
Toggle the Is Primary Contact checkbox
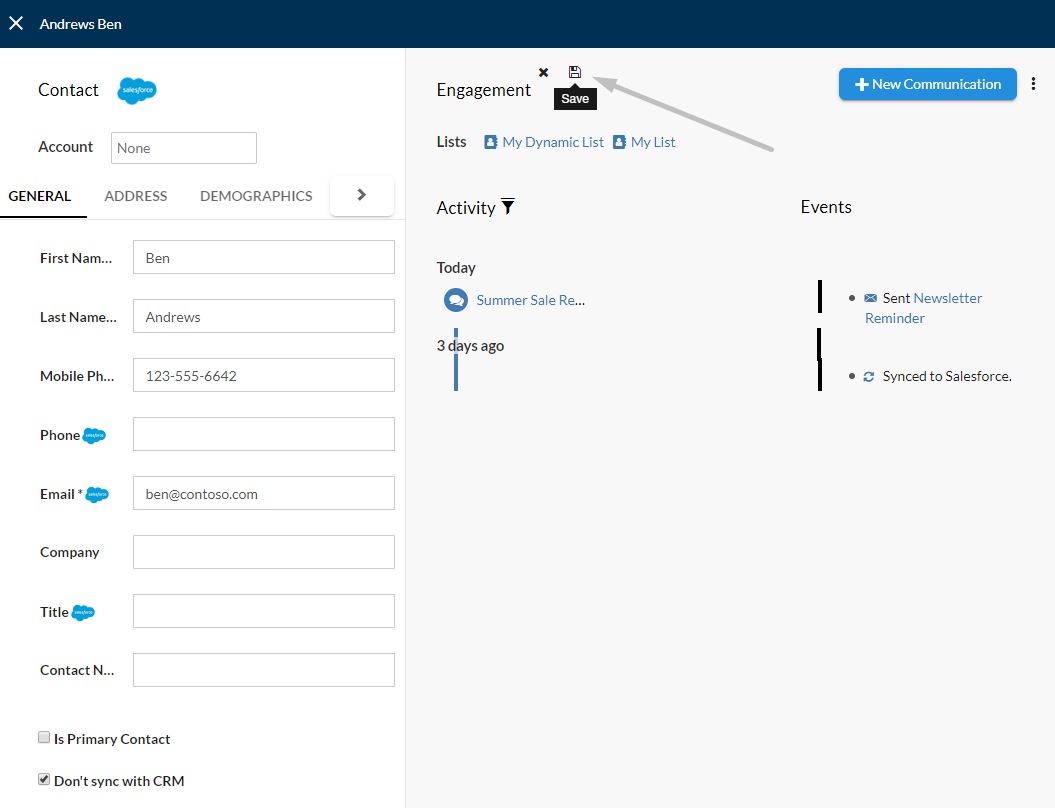(x=44, y=737)
